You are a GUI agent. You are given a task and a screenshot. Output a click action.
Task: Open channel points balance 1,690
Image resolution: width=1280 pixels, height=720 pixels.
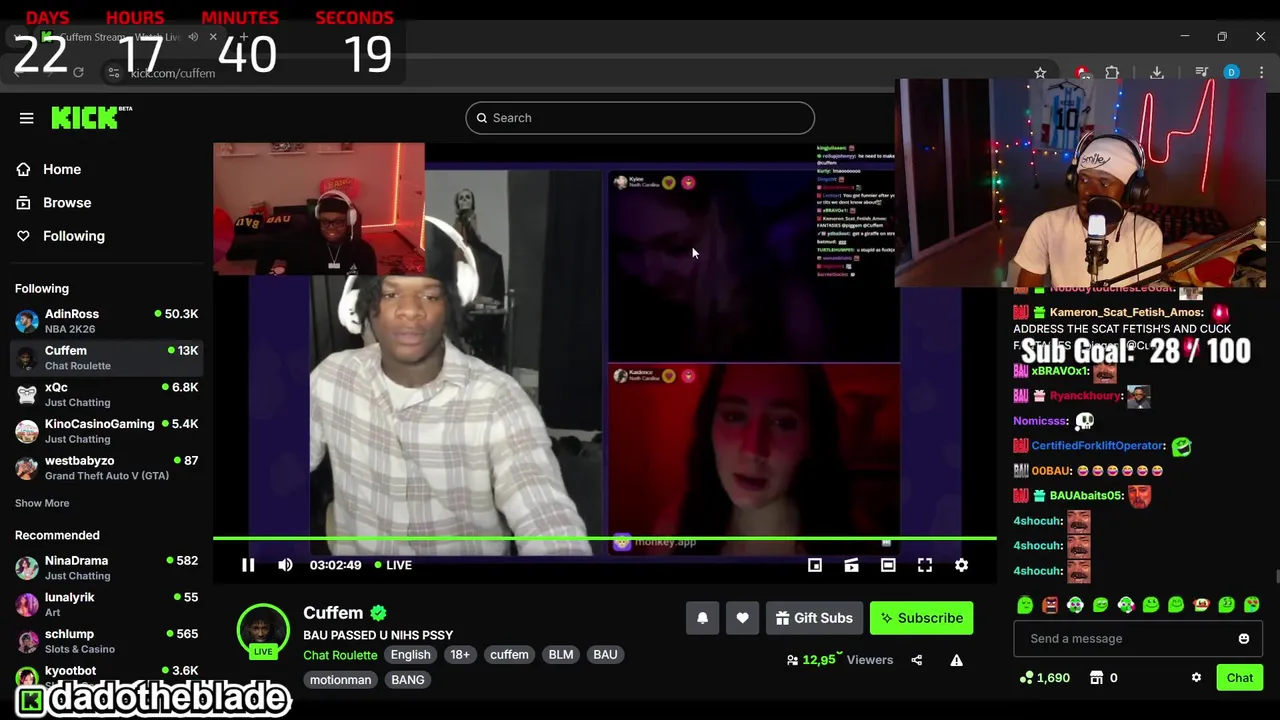tap(1045, 678)
